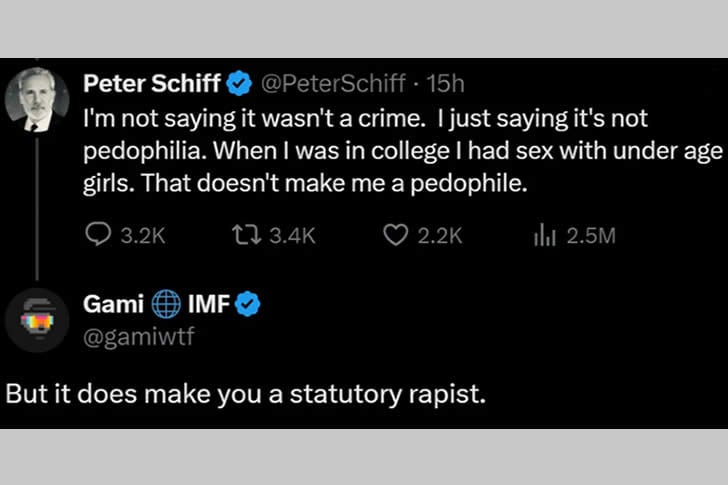Click the verified badge next to IMF
Image resolution: width=728 pixels, height=485 pixels.
click(248, 304)
